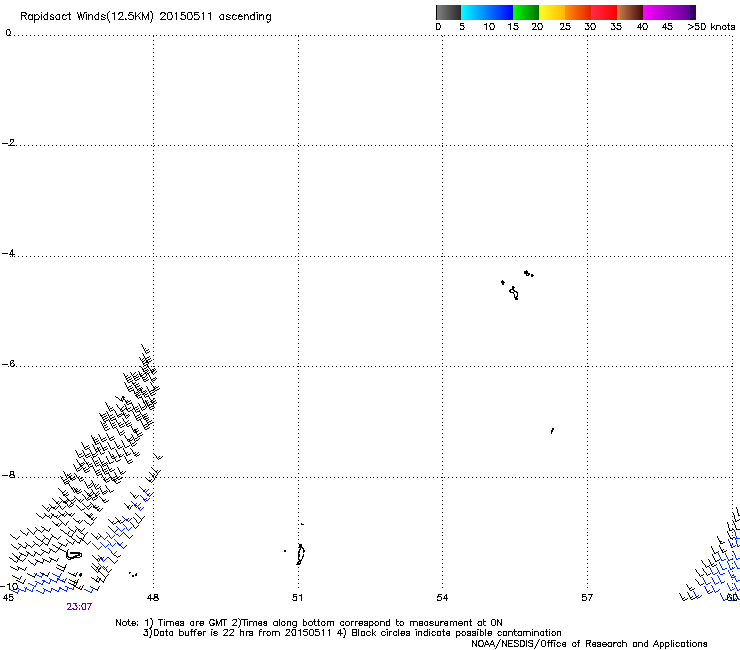
Task: Click the magenta 40-45 knots color swatch
Action: [x=656, y=12]
